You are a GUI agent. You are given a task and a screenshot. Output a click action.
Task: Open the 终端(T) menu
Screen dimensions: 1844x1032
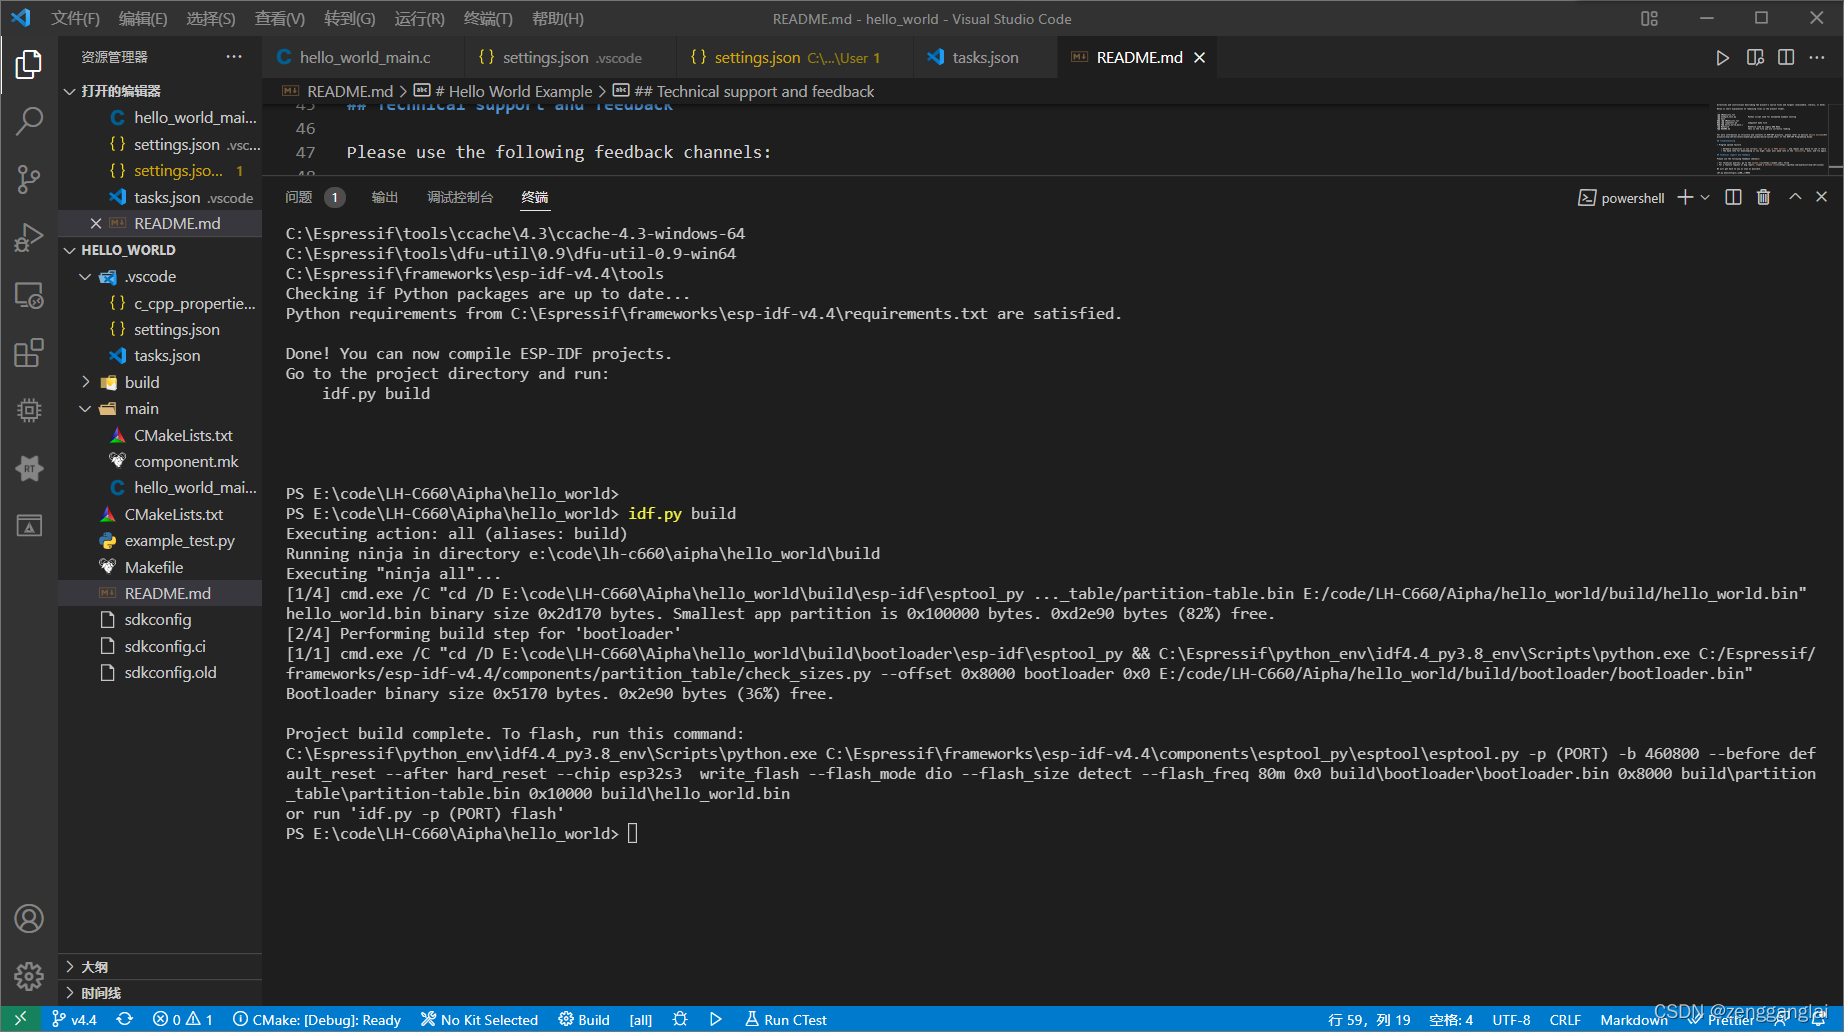coord(488,18)
